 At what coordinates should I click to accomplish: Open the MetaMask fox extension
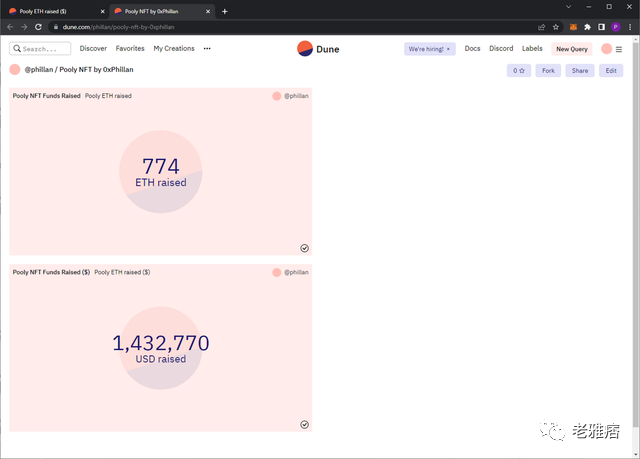coord(573,27)
